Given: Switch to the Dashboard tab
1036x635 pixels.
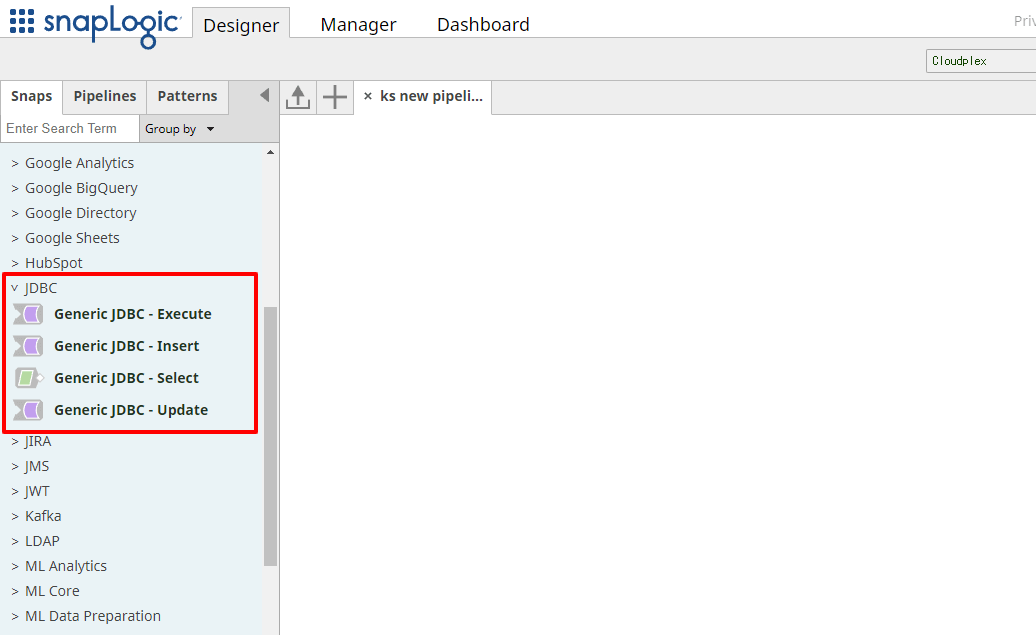Looking at the screenshot, I should (x=483, y=24).
